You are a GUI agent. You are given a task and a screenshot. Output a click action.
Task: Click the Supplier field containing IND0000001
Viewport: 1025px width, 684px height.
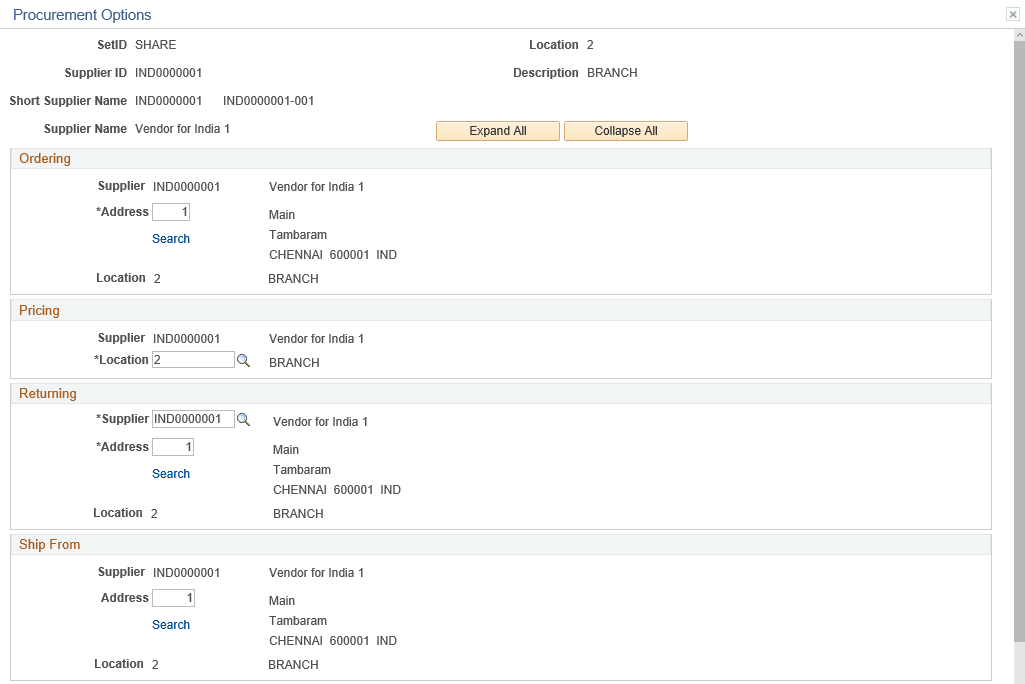tap(195, 418)
